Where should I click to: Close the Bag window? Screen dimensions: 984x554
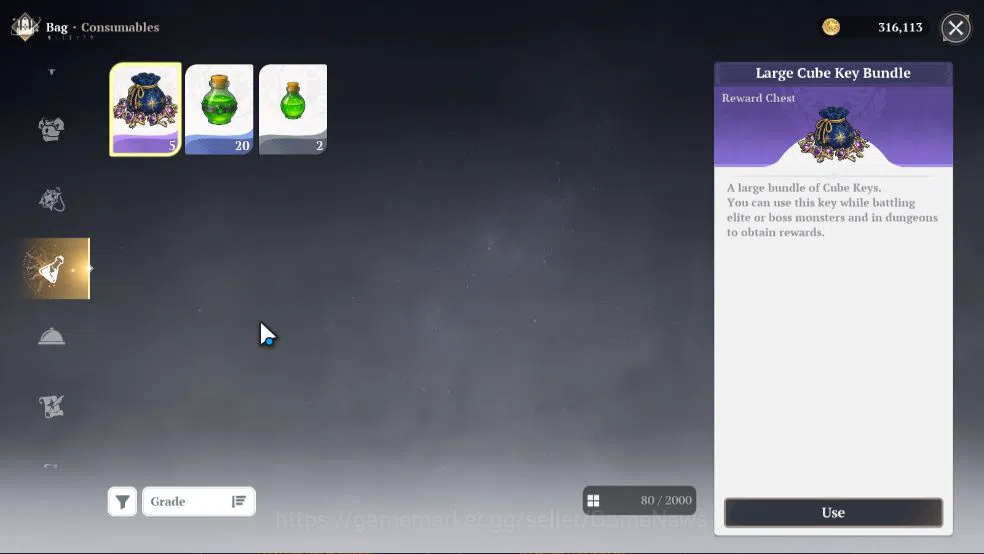(956, 28)
